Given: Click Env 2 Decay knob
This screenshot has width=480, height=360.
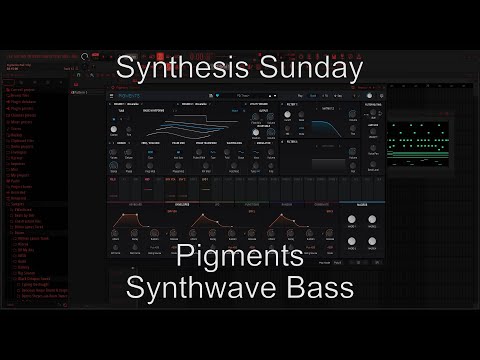Looking at the screenshot, I should click(x=212, y=233).
